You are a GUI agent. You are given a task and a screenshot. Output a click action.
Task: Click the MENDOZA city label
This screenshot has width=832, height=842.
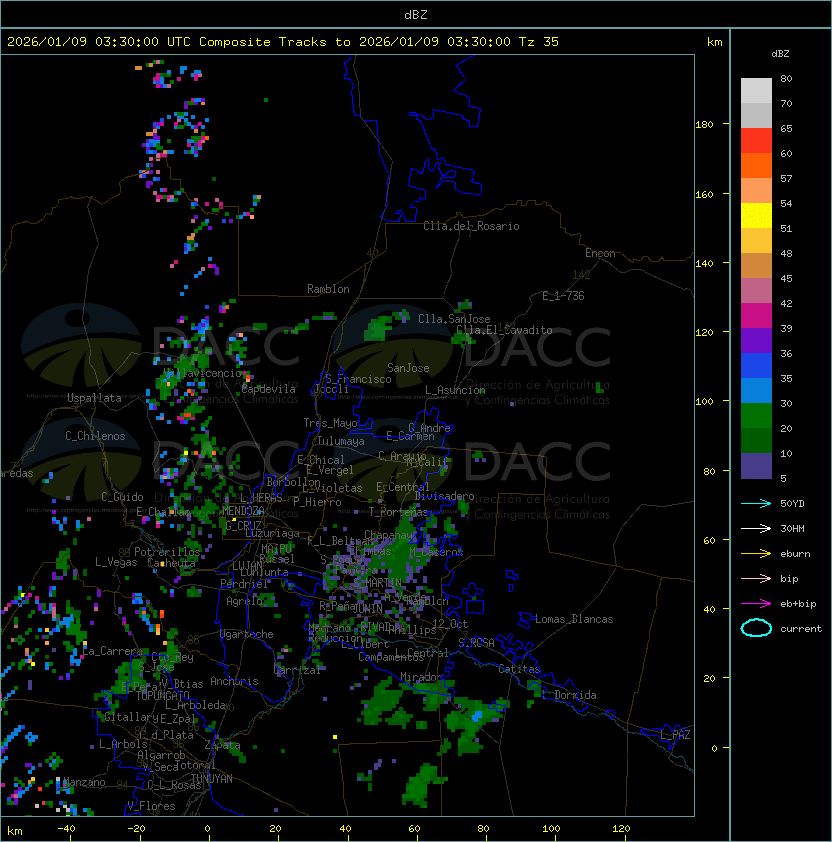point(243,510)
